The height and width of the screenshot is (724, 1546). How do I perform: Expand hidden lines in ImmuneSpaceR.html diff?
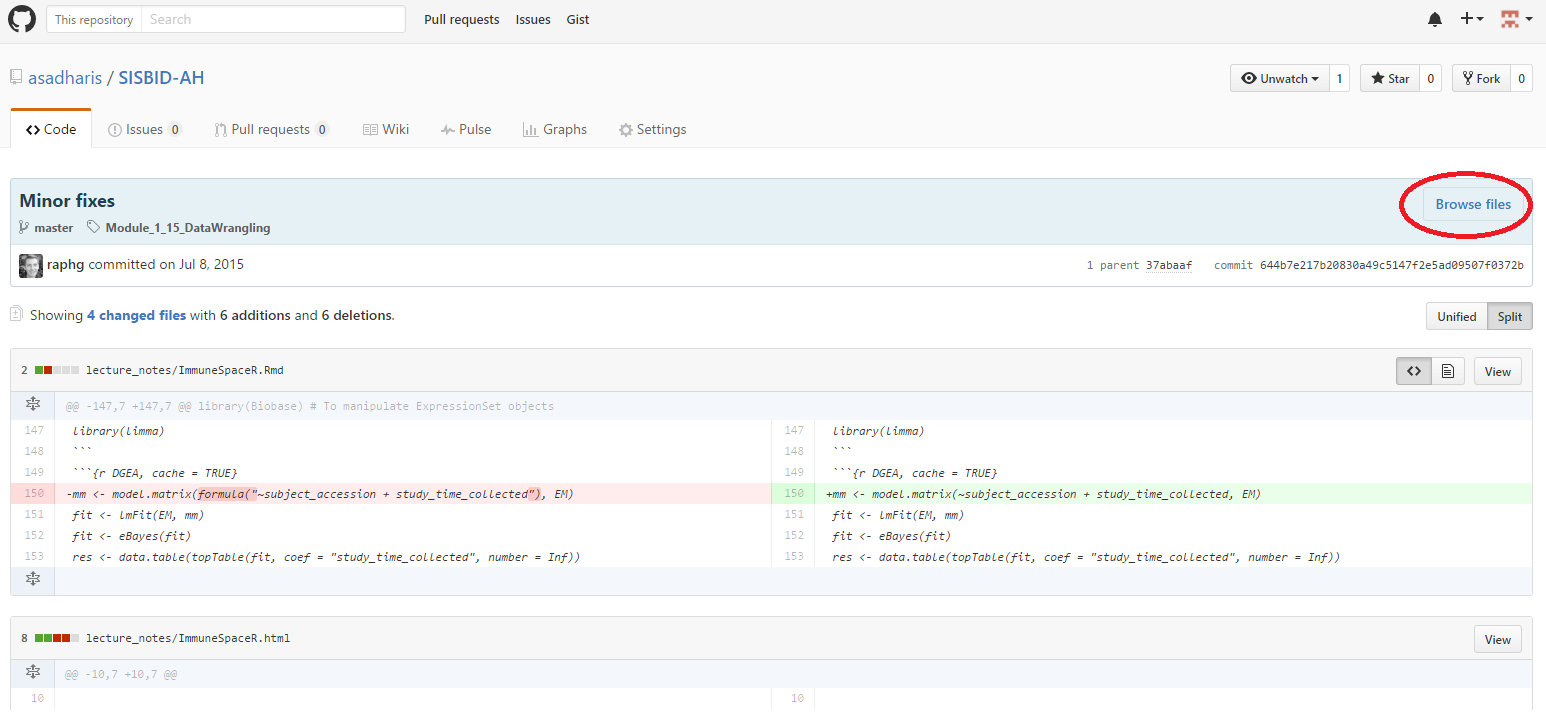click(33, 673)
